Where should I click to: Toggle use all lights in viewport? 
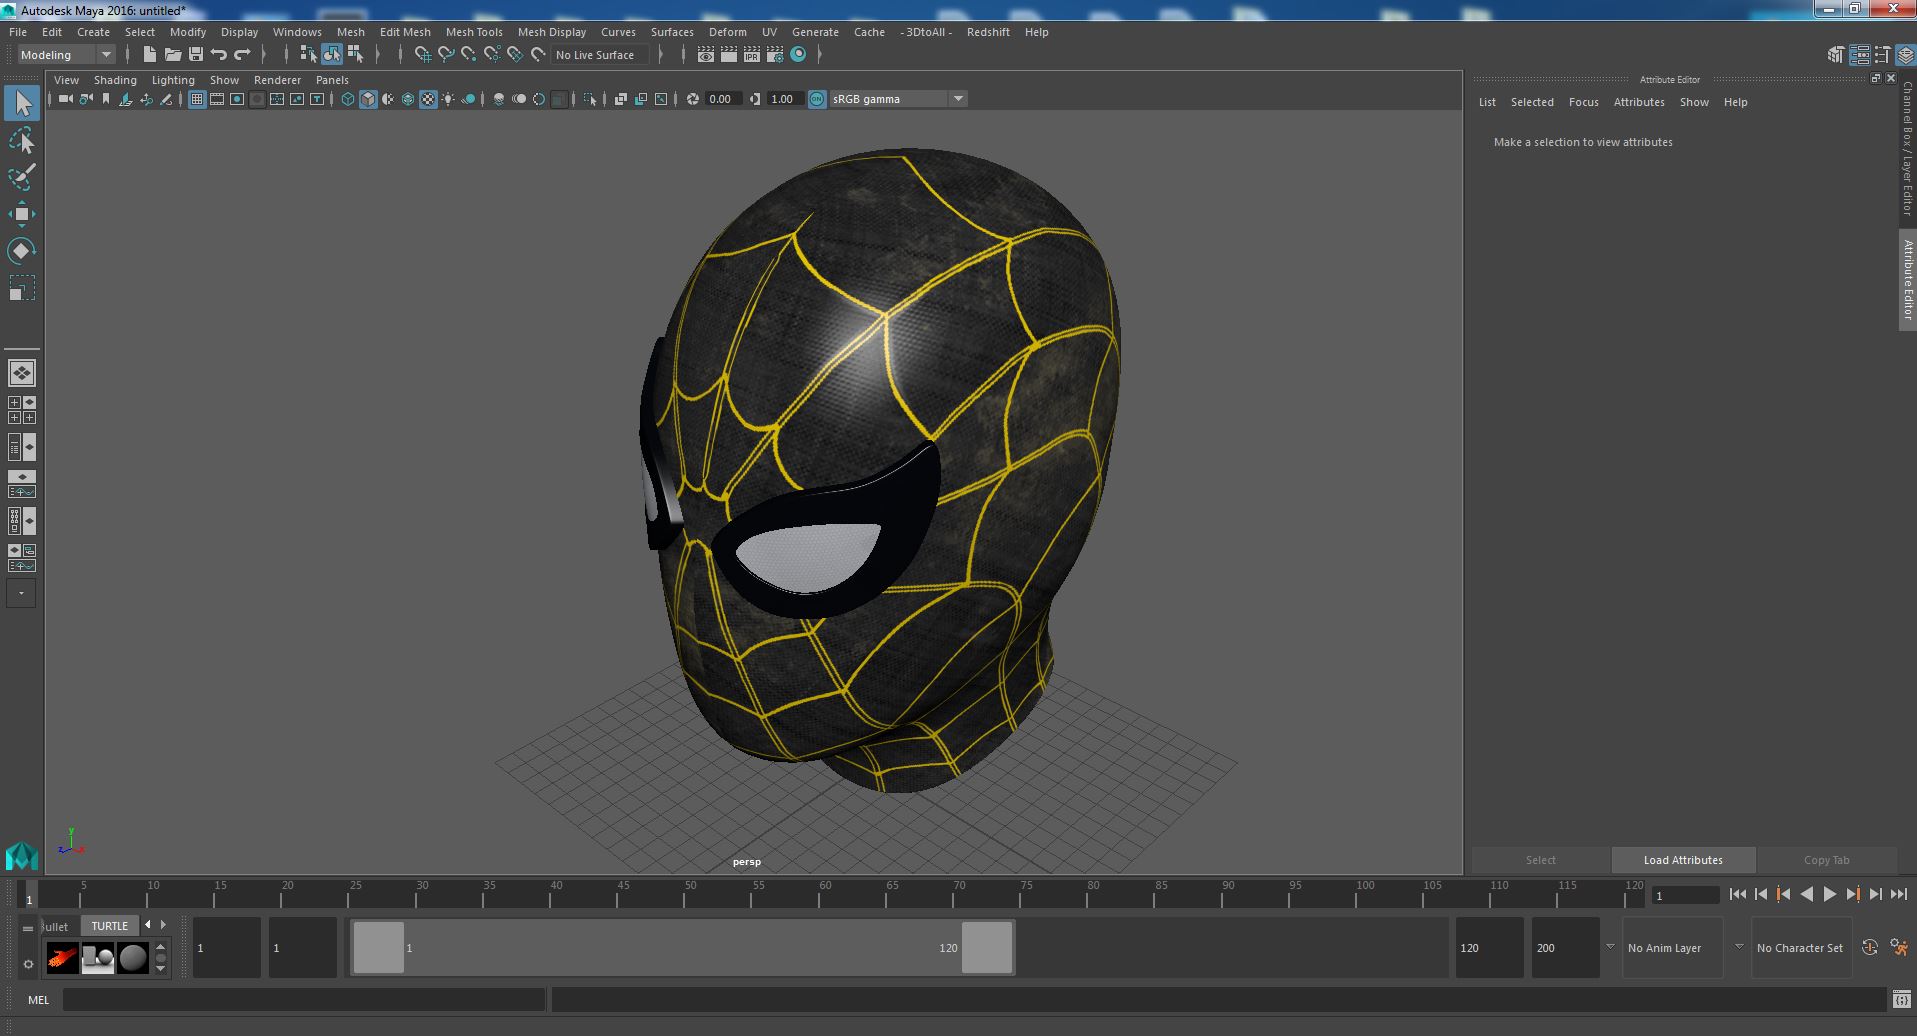(x=448, y=99)
